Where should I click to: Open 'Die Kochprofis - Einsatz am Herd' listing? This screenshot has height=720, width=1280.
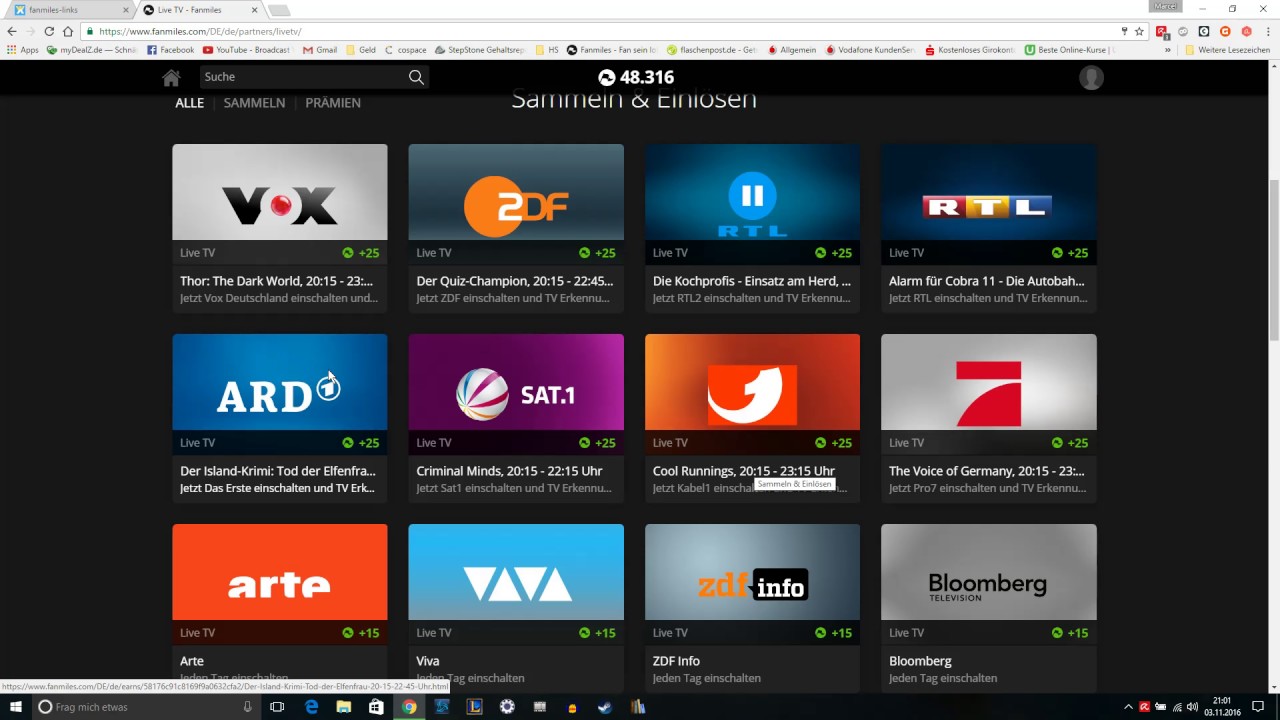pos(752,281)
